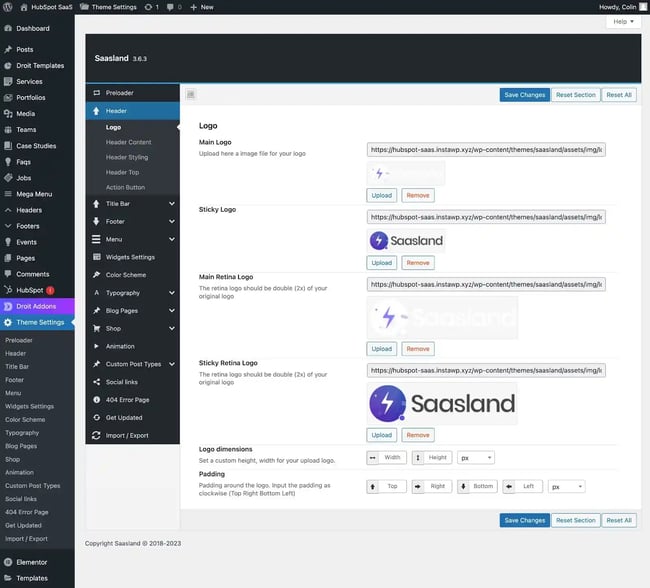Click the HubSpot sprocket icon in sidebar
This screenshot has height=588, width=650.
[8, 290]
